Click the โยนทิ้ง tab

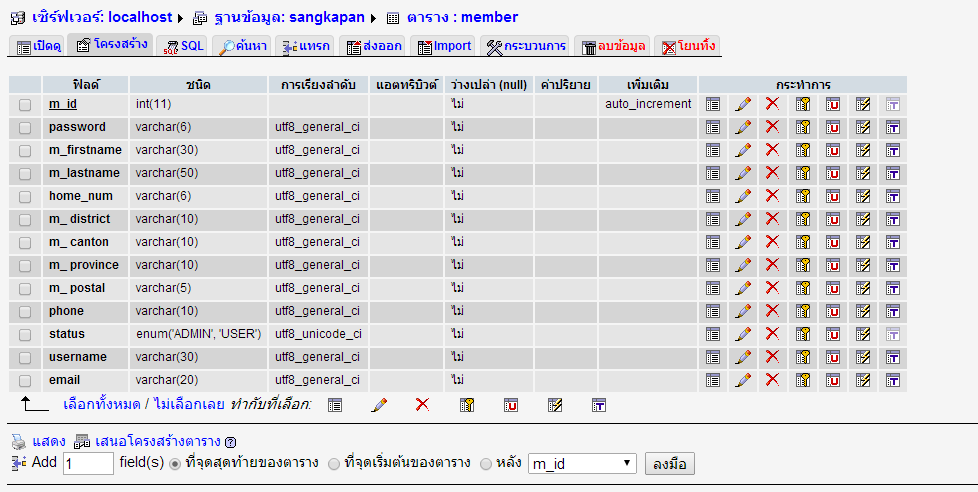tap(688, 46)
